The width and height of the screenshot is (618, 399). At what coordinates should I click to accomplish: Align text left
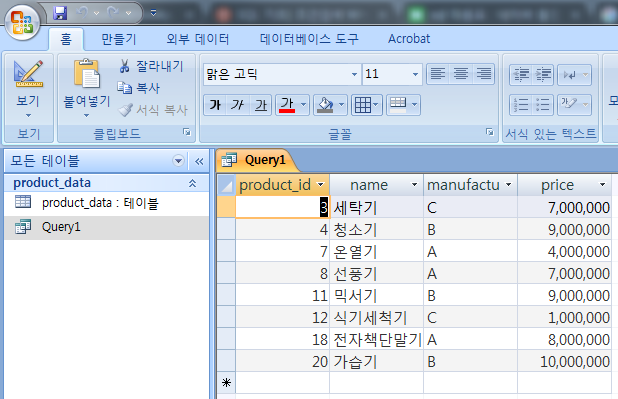pos(438,74)
